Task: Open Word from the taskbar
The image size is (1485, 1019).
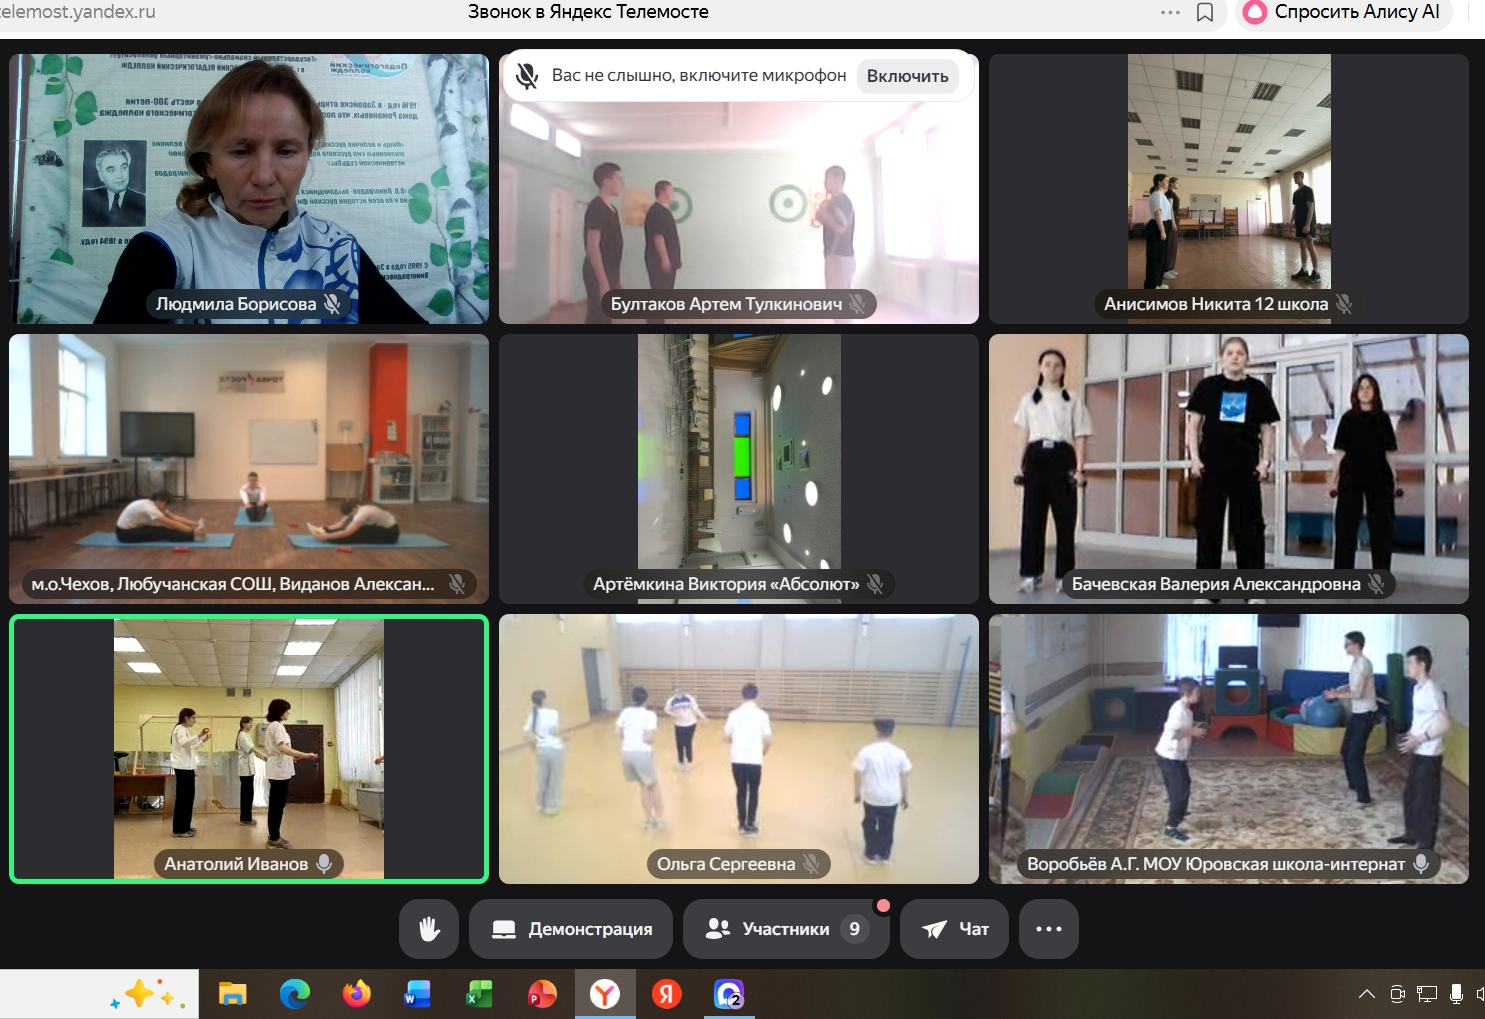Action: coord(418,994)
